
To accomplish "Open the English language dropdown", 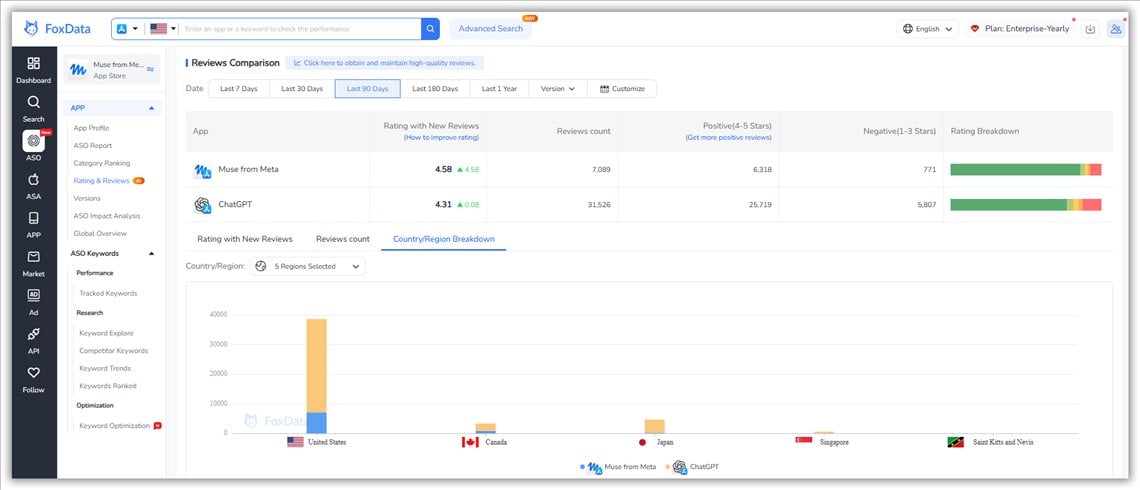I will tap(928, 29).
